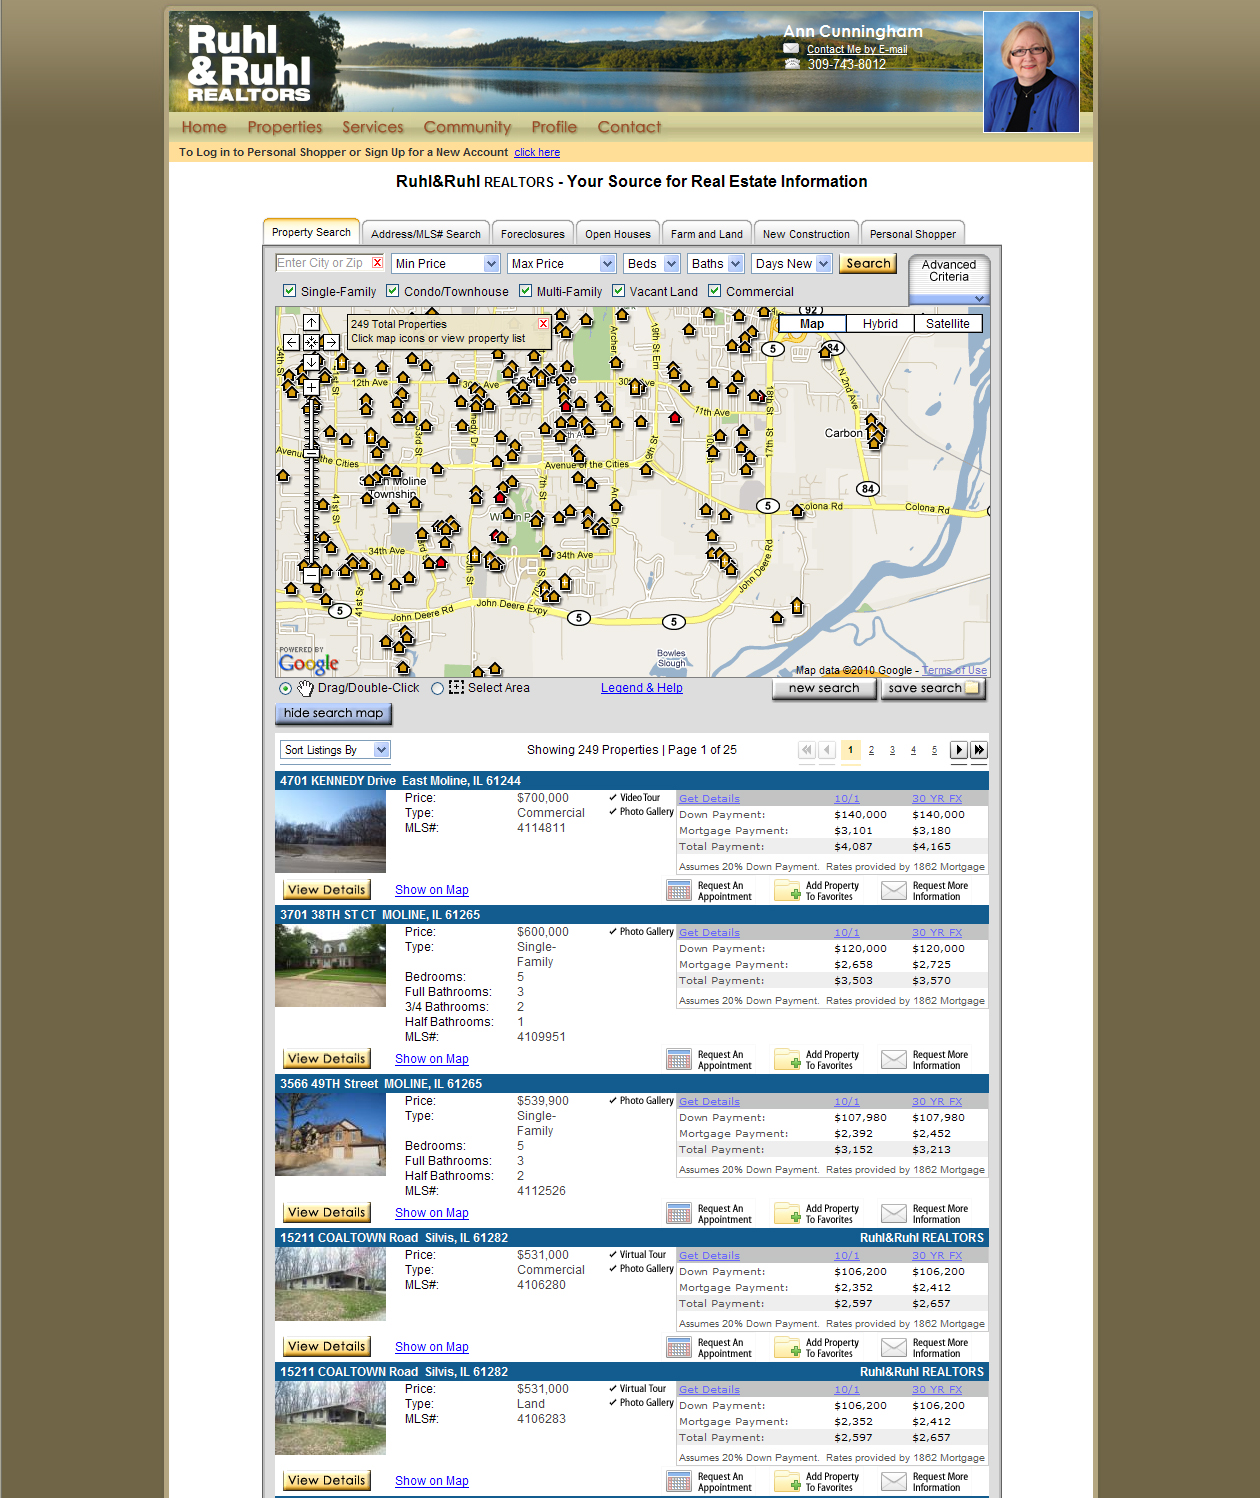
Task: Click 'click here' to log in
Action: [537, 153]
